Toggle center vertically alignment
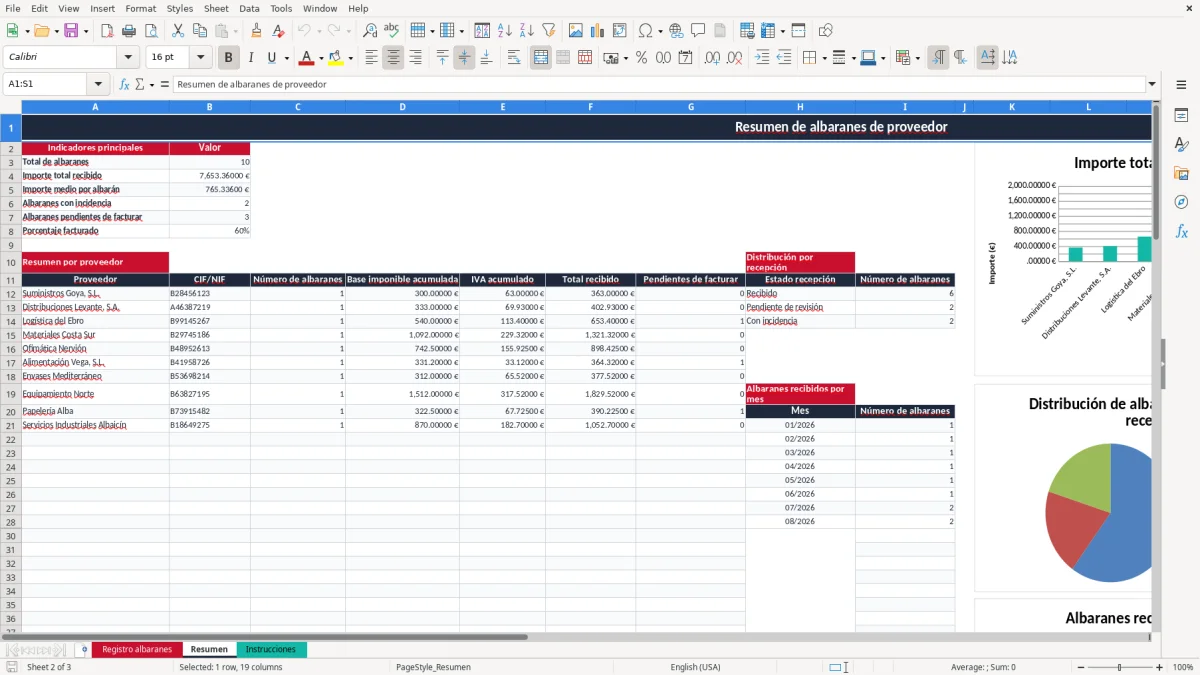The height and width of the screenshot is (675, 1200). click(464, 58)
